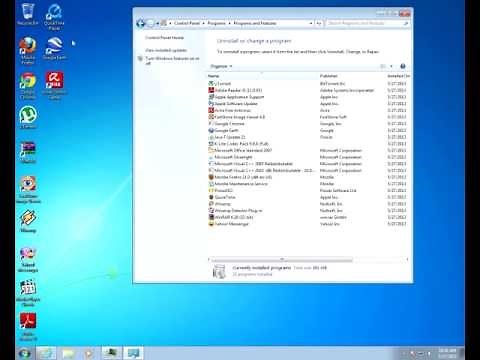Open QuickTime Player desktop shortcut

tap(54, 17)
